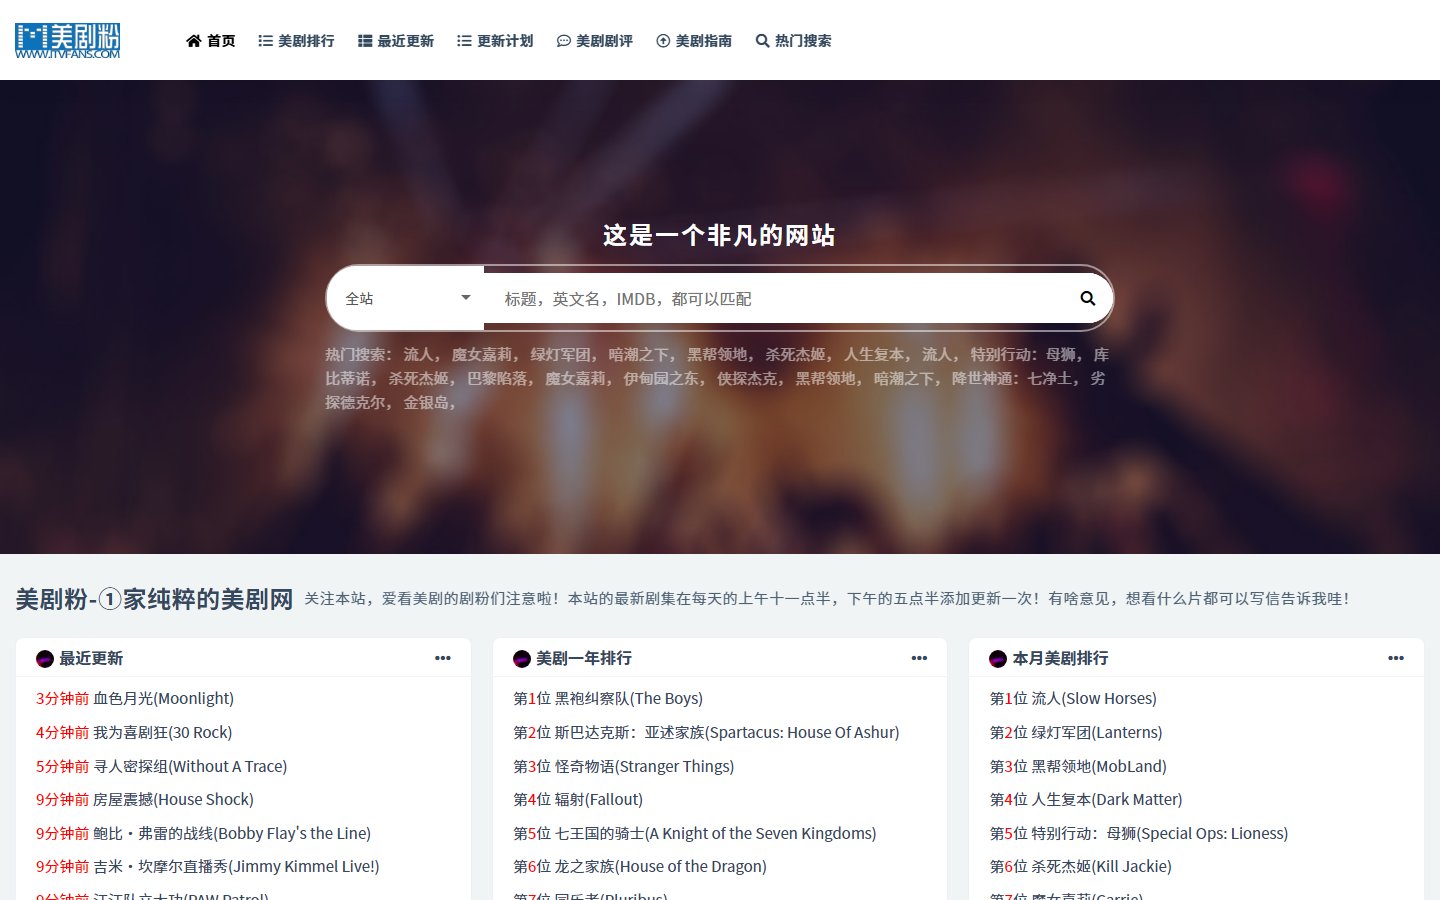Open 本月美剧排行 panel three-dot menu
Image resolution: width=1440 pixels, height=900 pixels.
tap(1396, 658)
